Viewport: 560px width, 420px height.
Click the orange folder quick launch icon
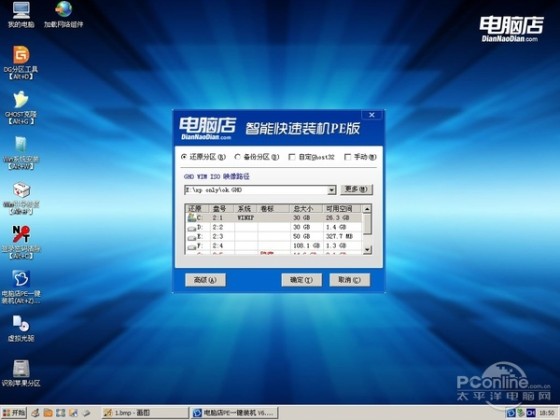pyautogui.click(x=48, y=413)
